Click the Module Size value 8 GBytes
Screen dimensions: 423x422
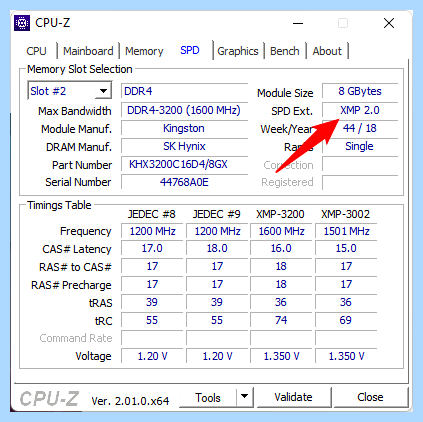click(360, 91)
